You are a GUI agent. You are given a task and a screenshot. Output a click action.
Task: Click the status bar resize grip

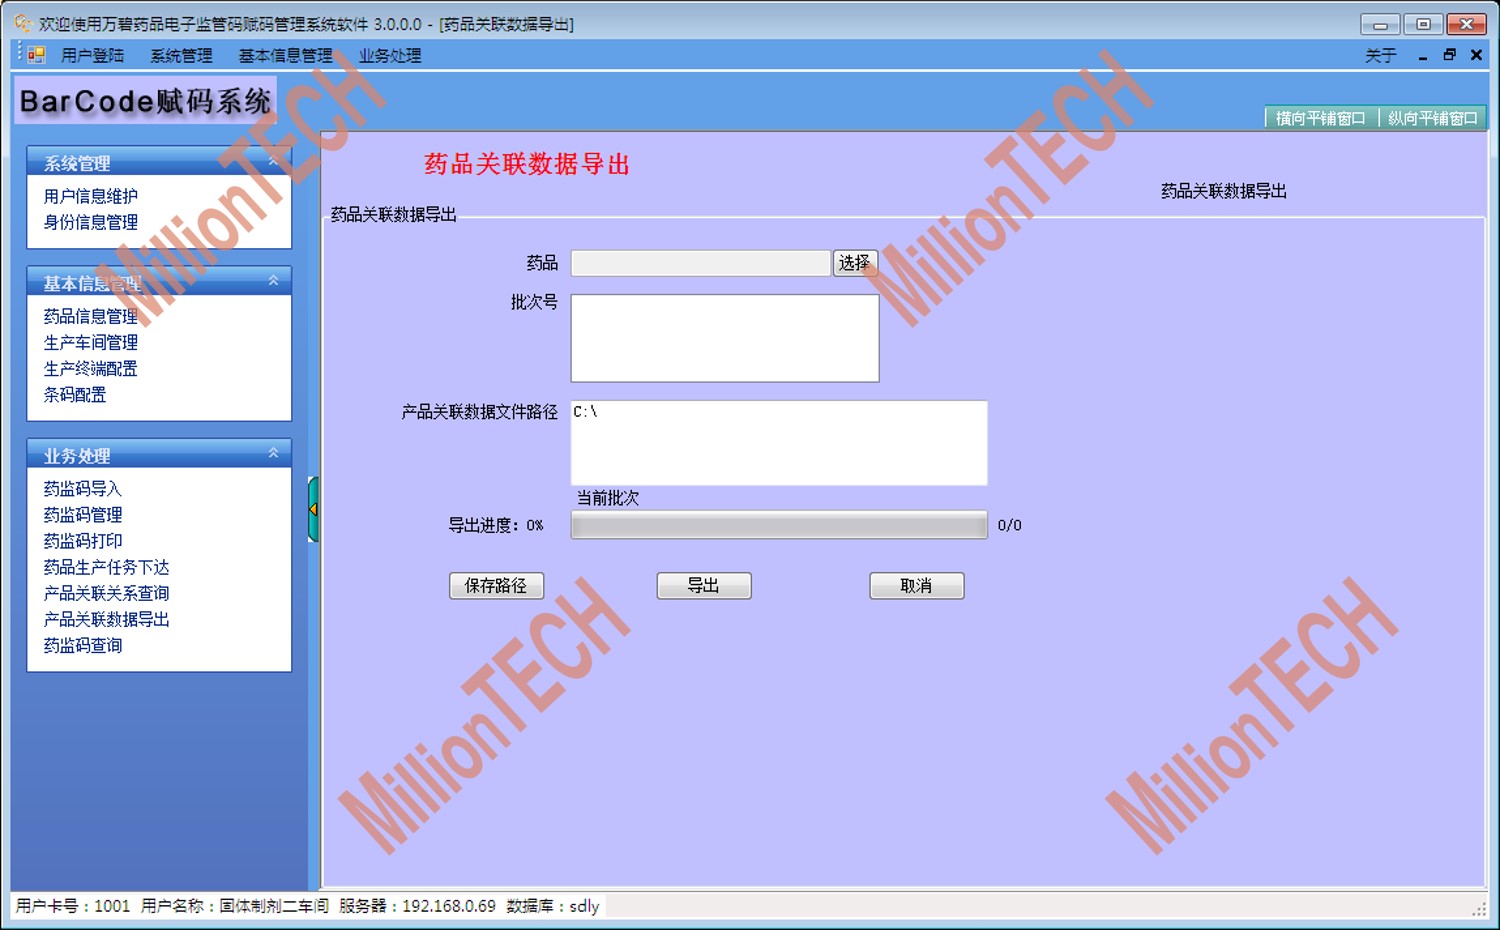pos(1479,909)
